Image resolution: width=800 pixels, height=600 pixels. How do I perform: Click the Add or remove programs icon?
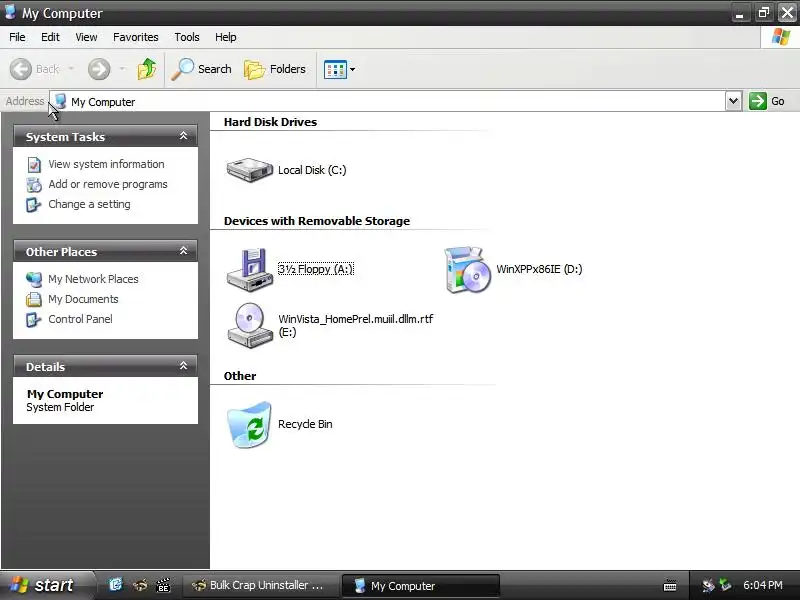click(34, 184)
